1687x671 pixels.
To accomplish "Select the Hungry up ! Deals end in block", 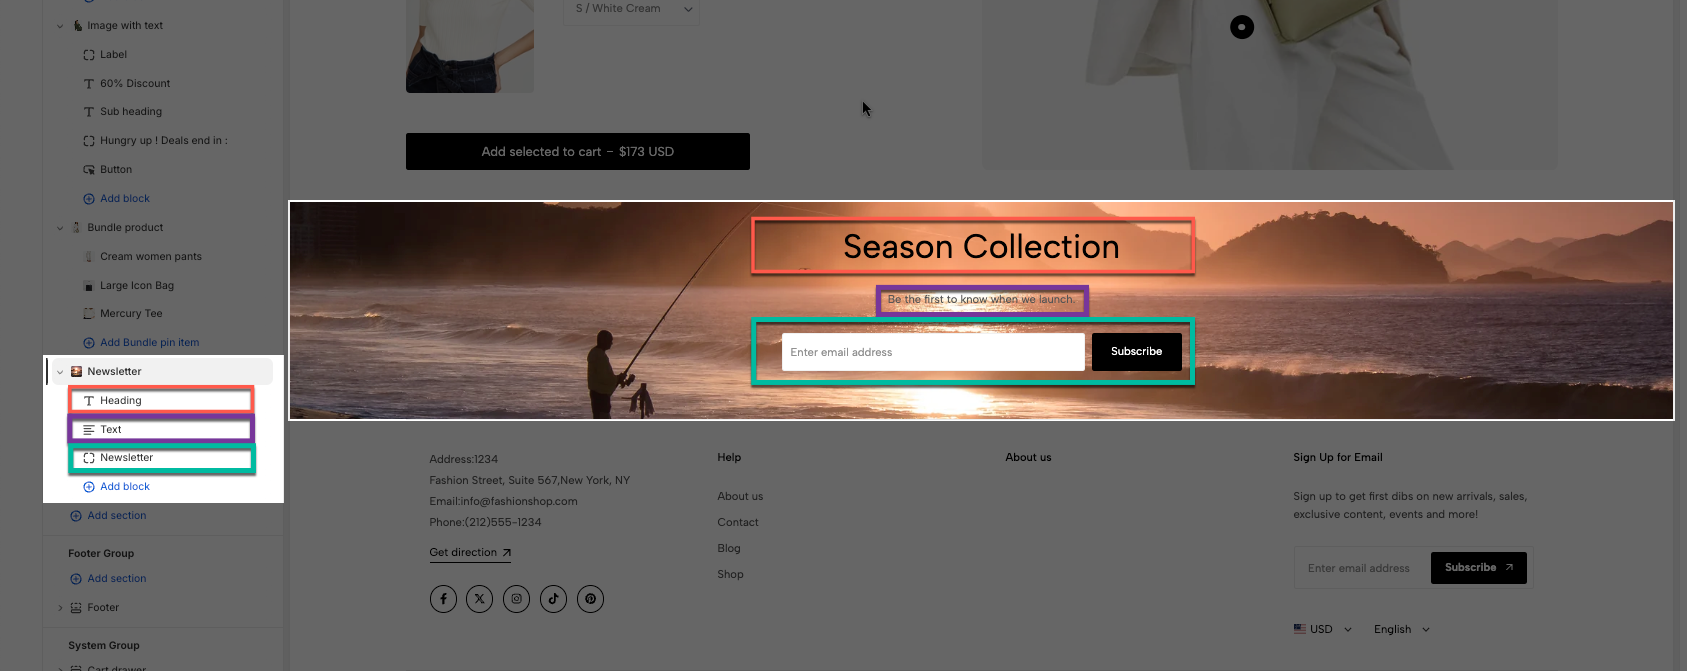I will [164, 141].
